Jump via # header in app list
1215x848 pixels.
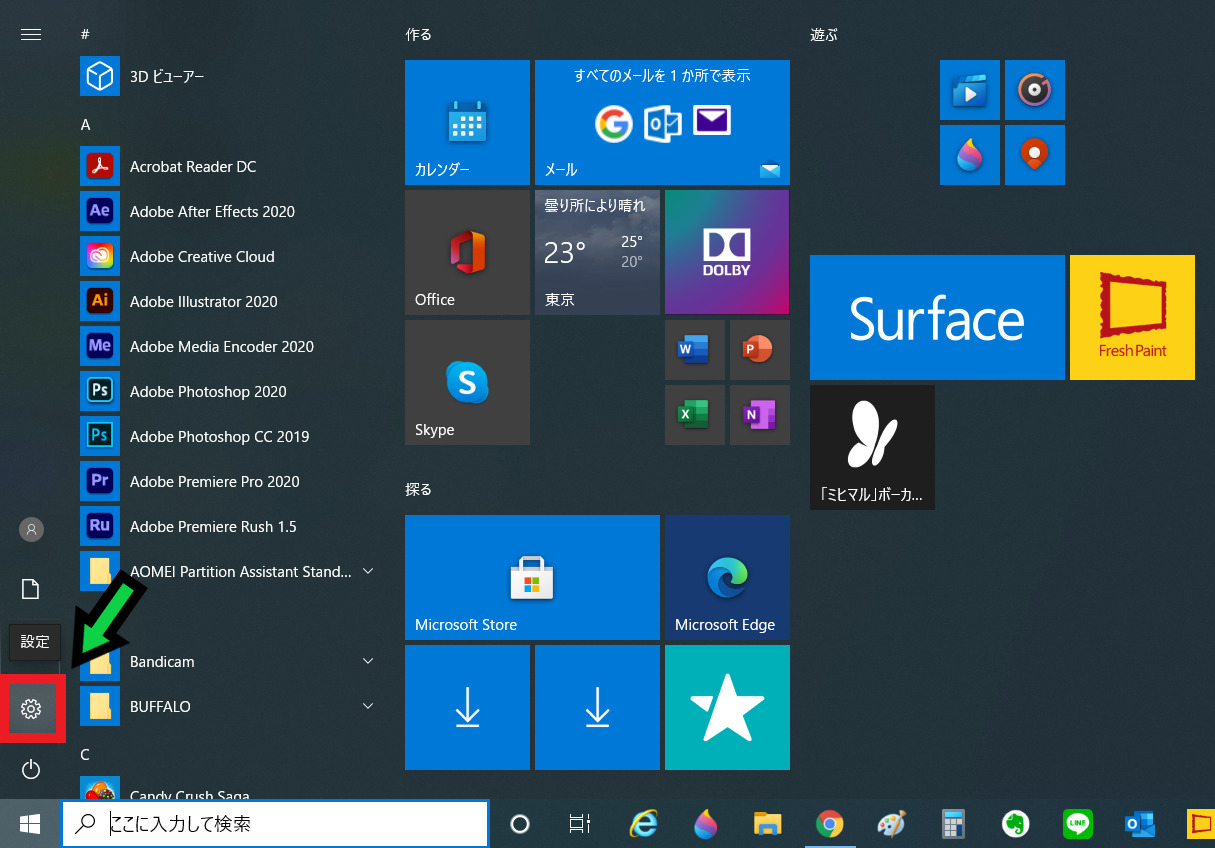(85, 34)
